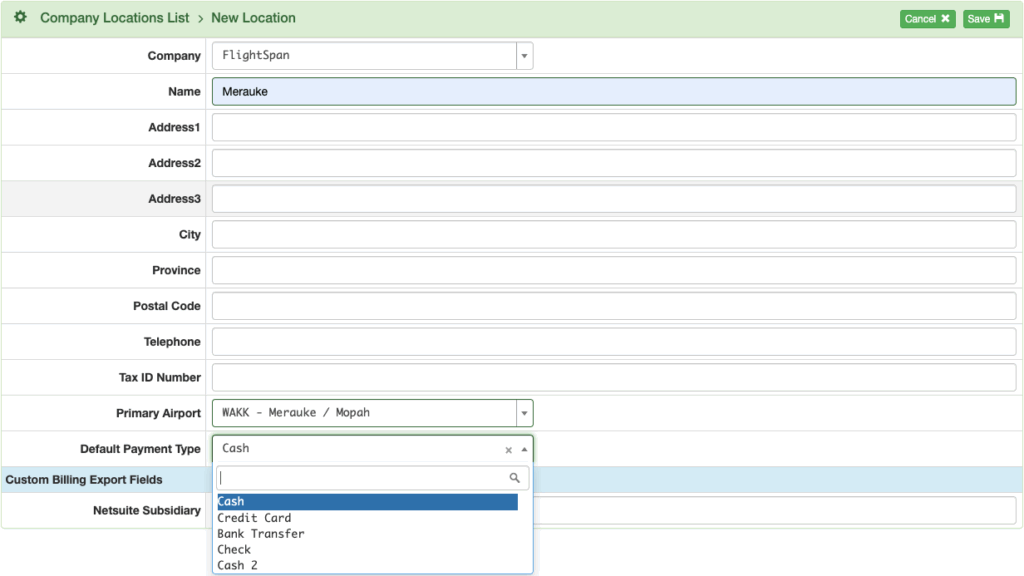Click the Name field containing Merauke
The width and height of the screenshot is (1024, 576).
(614, 91)
